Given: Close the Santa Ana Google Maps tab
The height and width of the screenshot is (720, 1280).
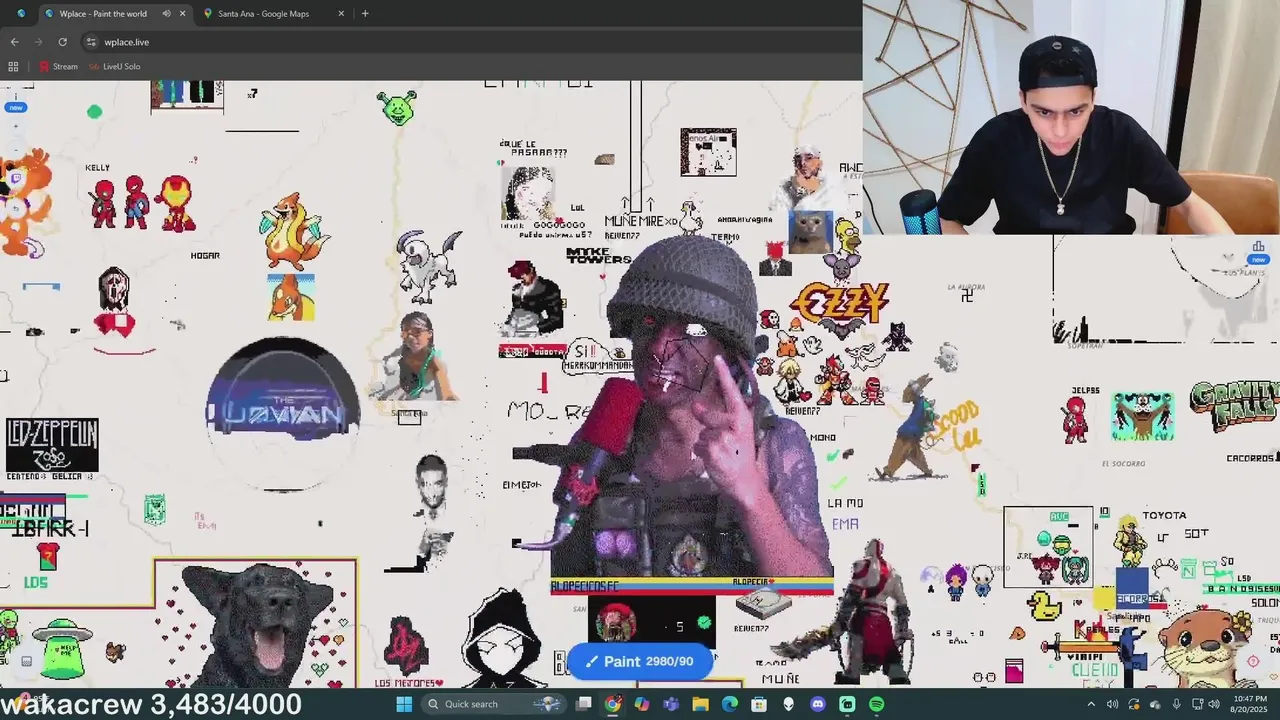Looking at the screenshot, I should (x=341, y=14).
